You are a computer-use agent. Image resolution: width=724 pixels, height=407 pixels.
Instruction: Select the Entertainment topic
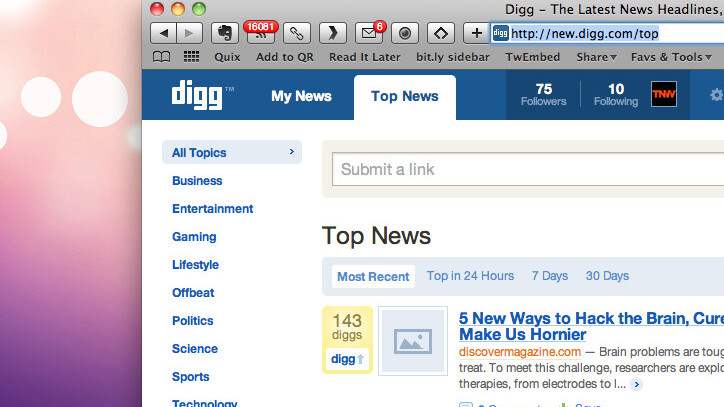tap(212, 209)
